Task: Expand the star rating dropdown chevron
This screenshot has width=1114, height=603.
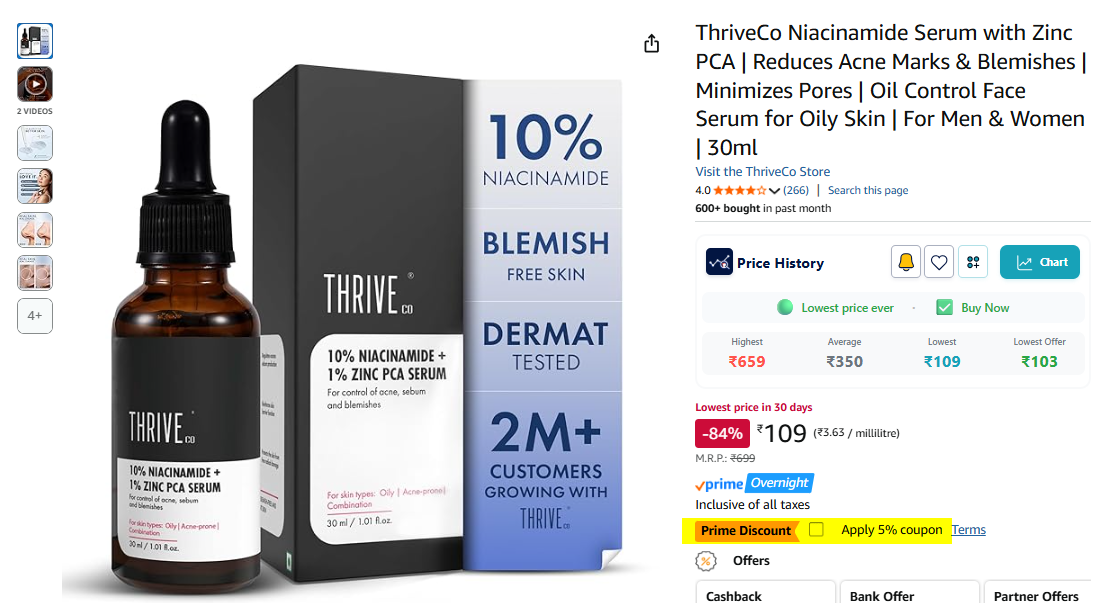Action: (x=774, y=190)
